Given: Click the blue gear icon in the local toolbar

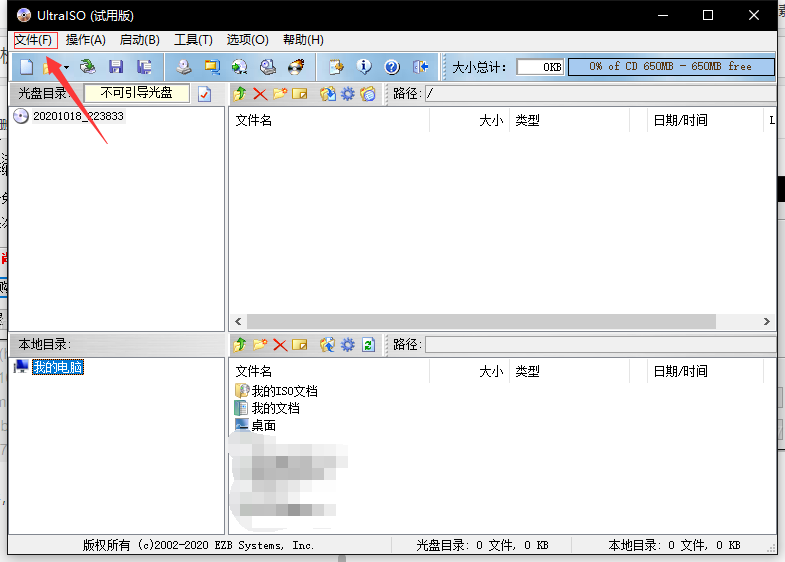Looking at the screenshot, I should pos(347,345).
